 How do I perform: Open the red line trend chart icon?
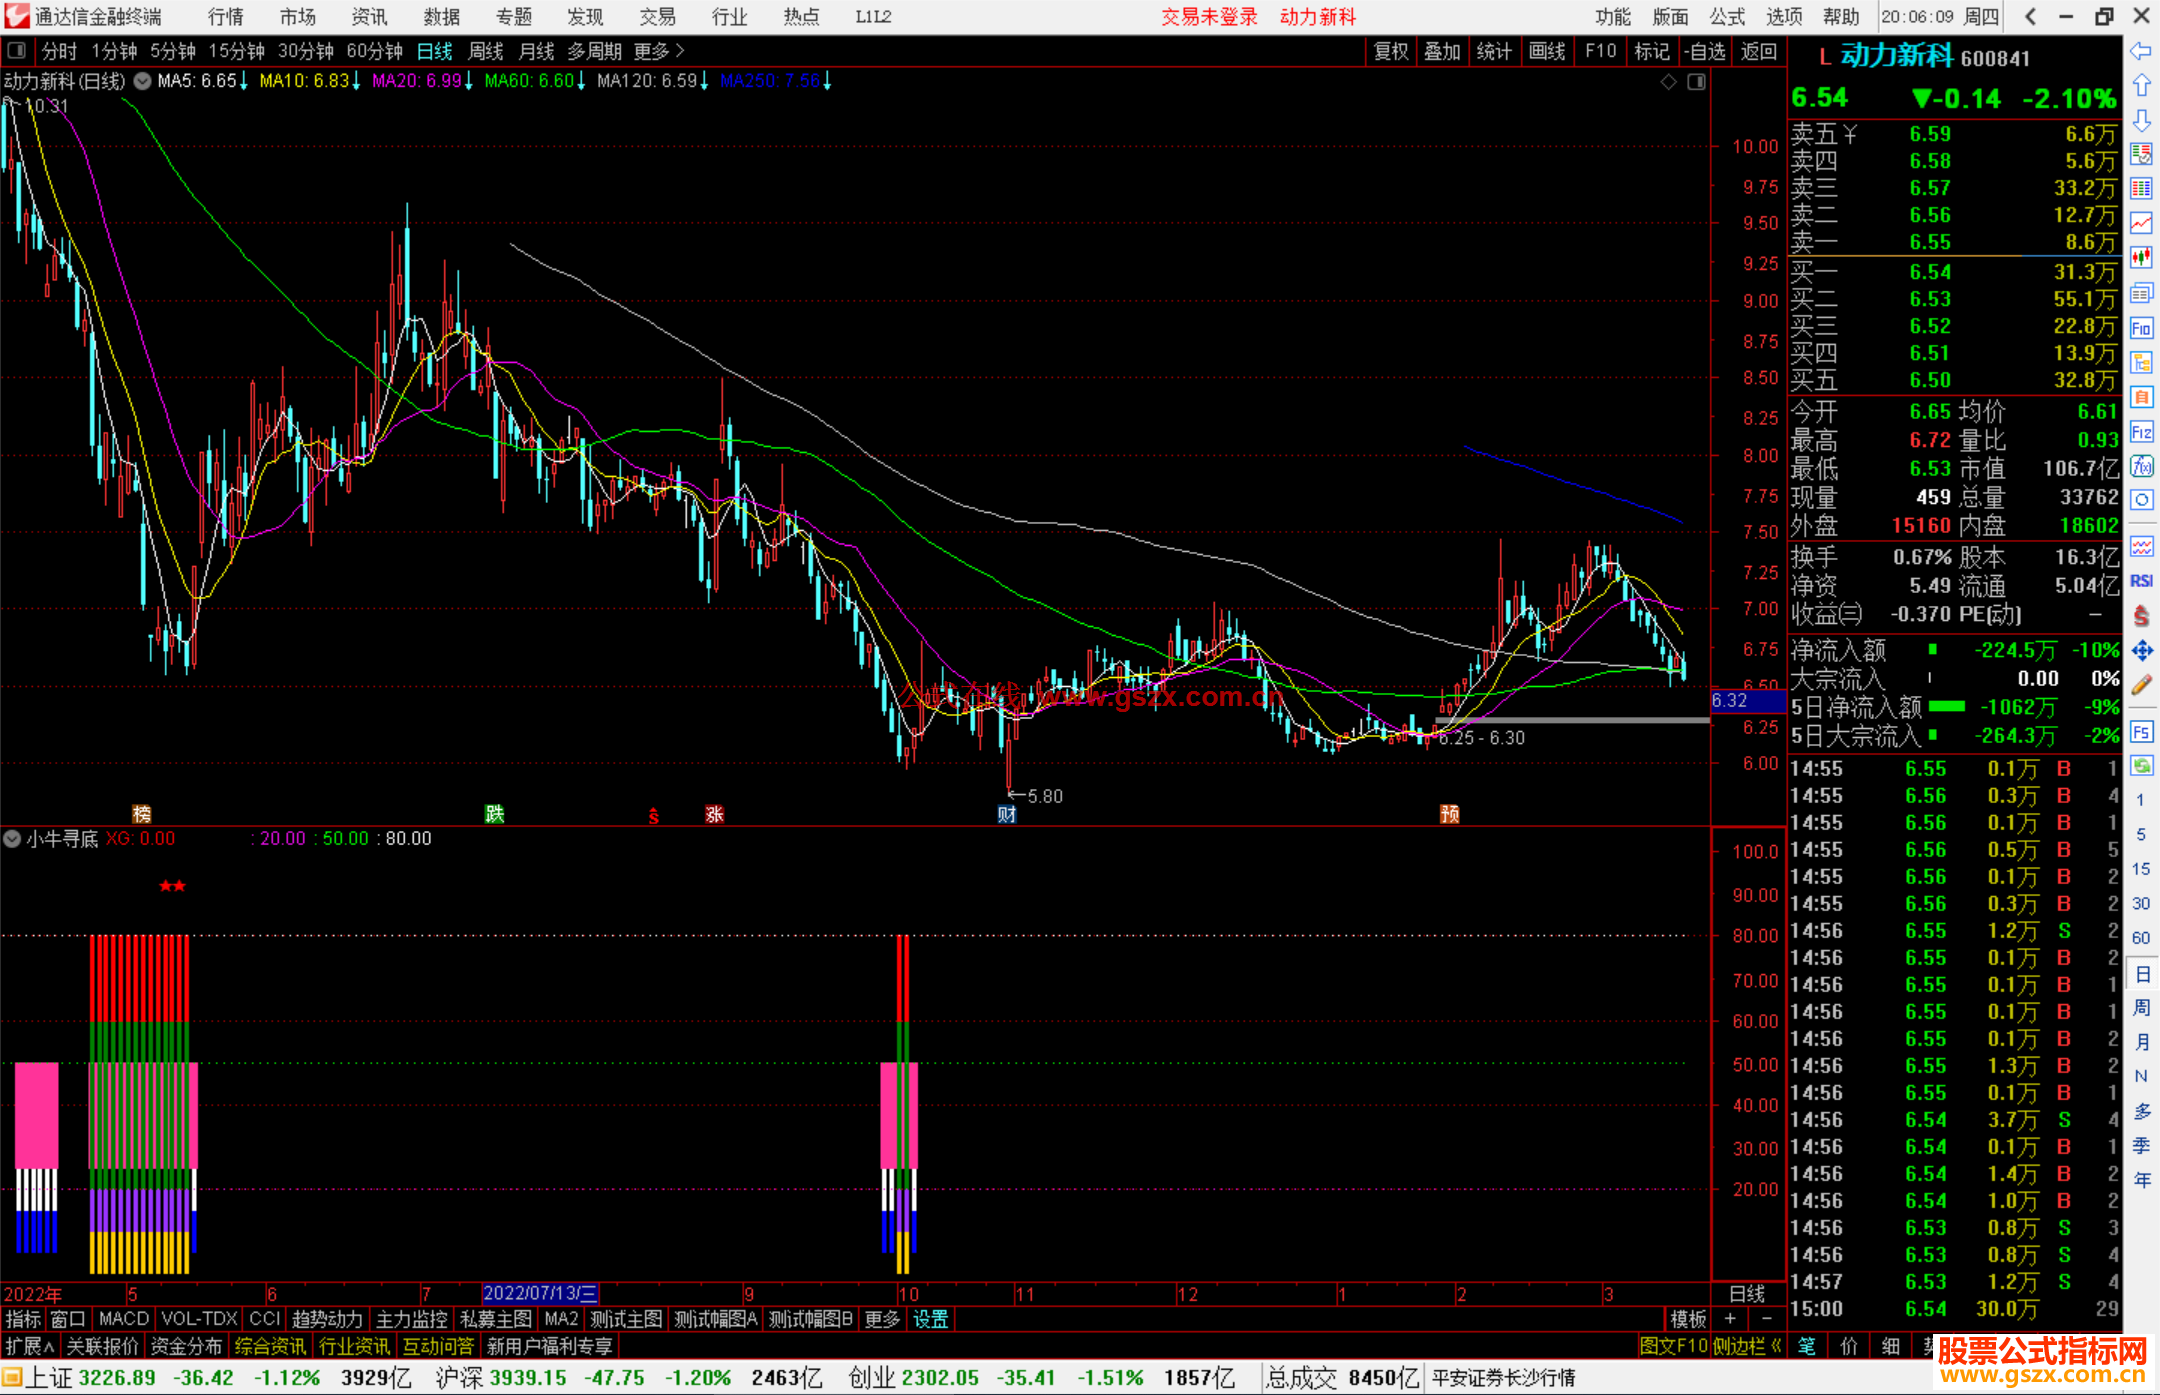point(2141,223)
